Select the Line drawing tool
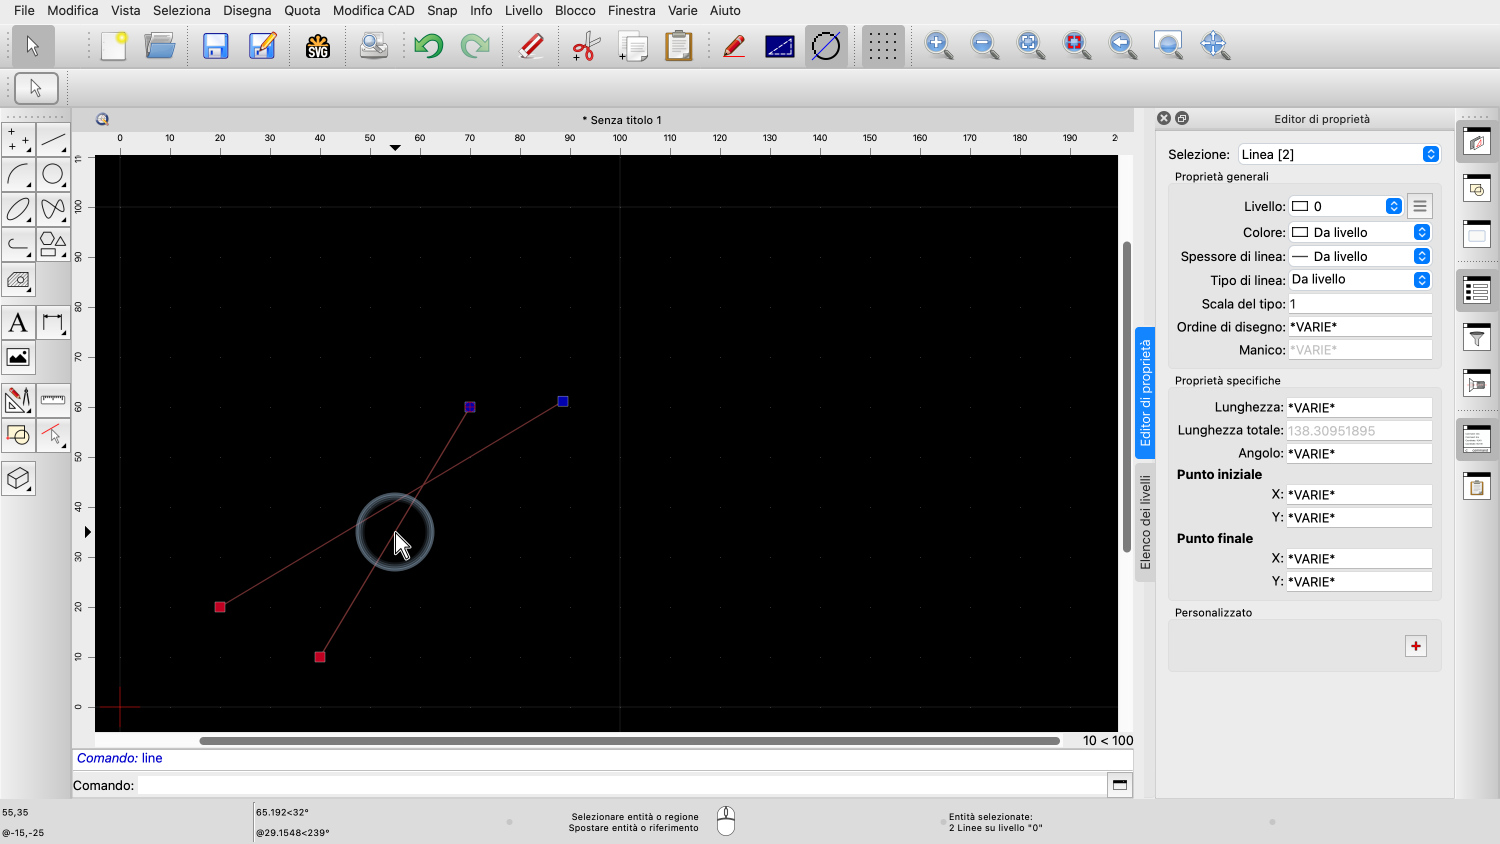 pos(53,140)
